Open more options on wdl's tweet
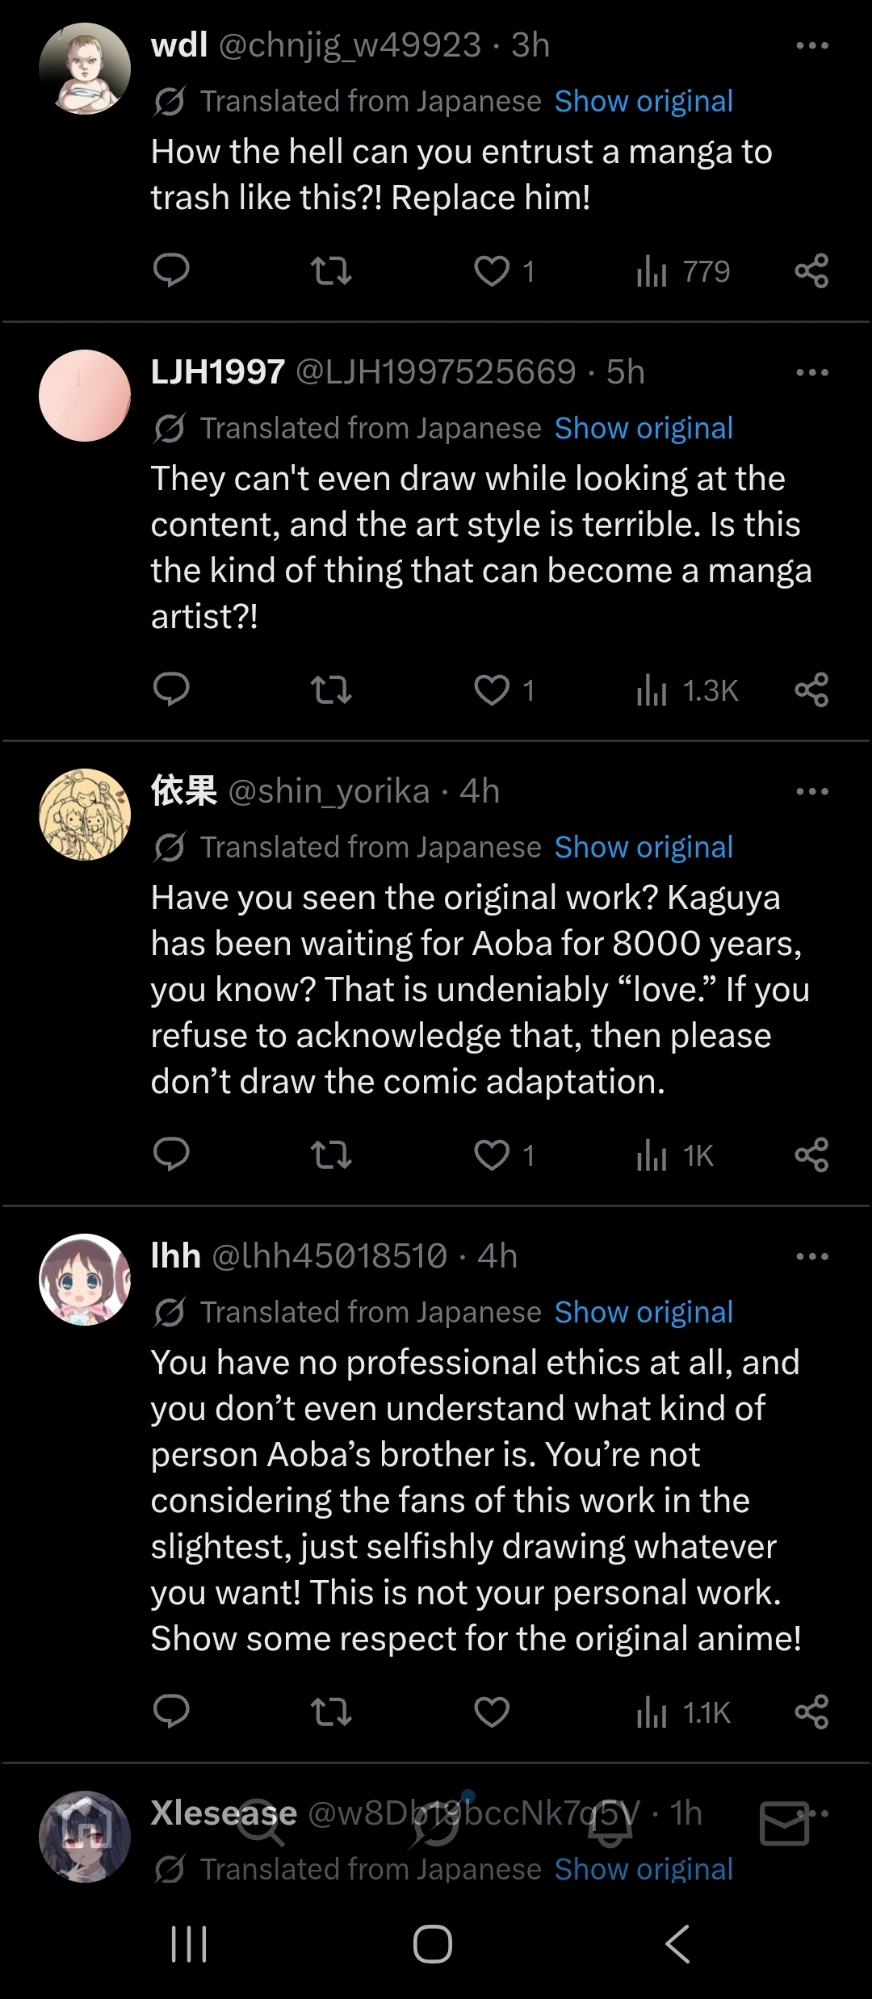Viewport: 872px width, 1999px height. tap(811, 46)
